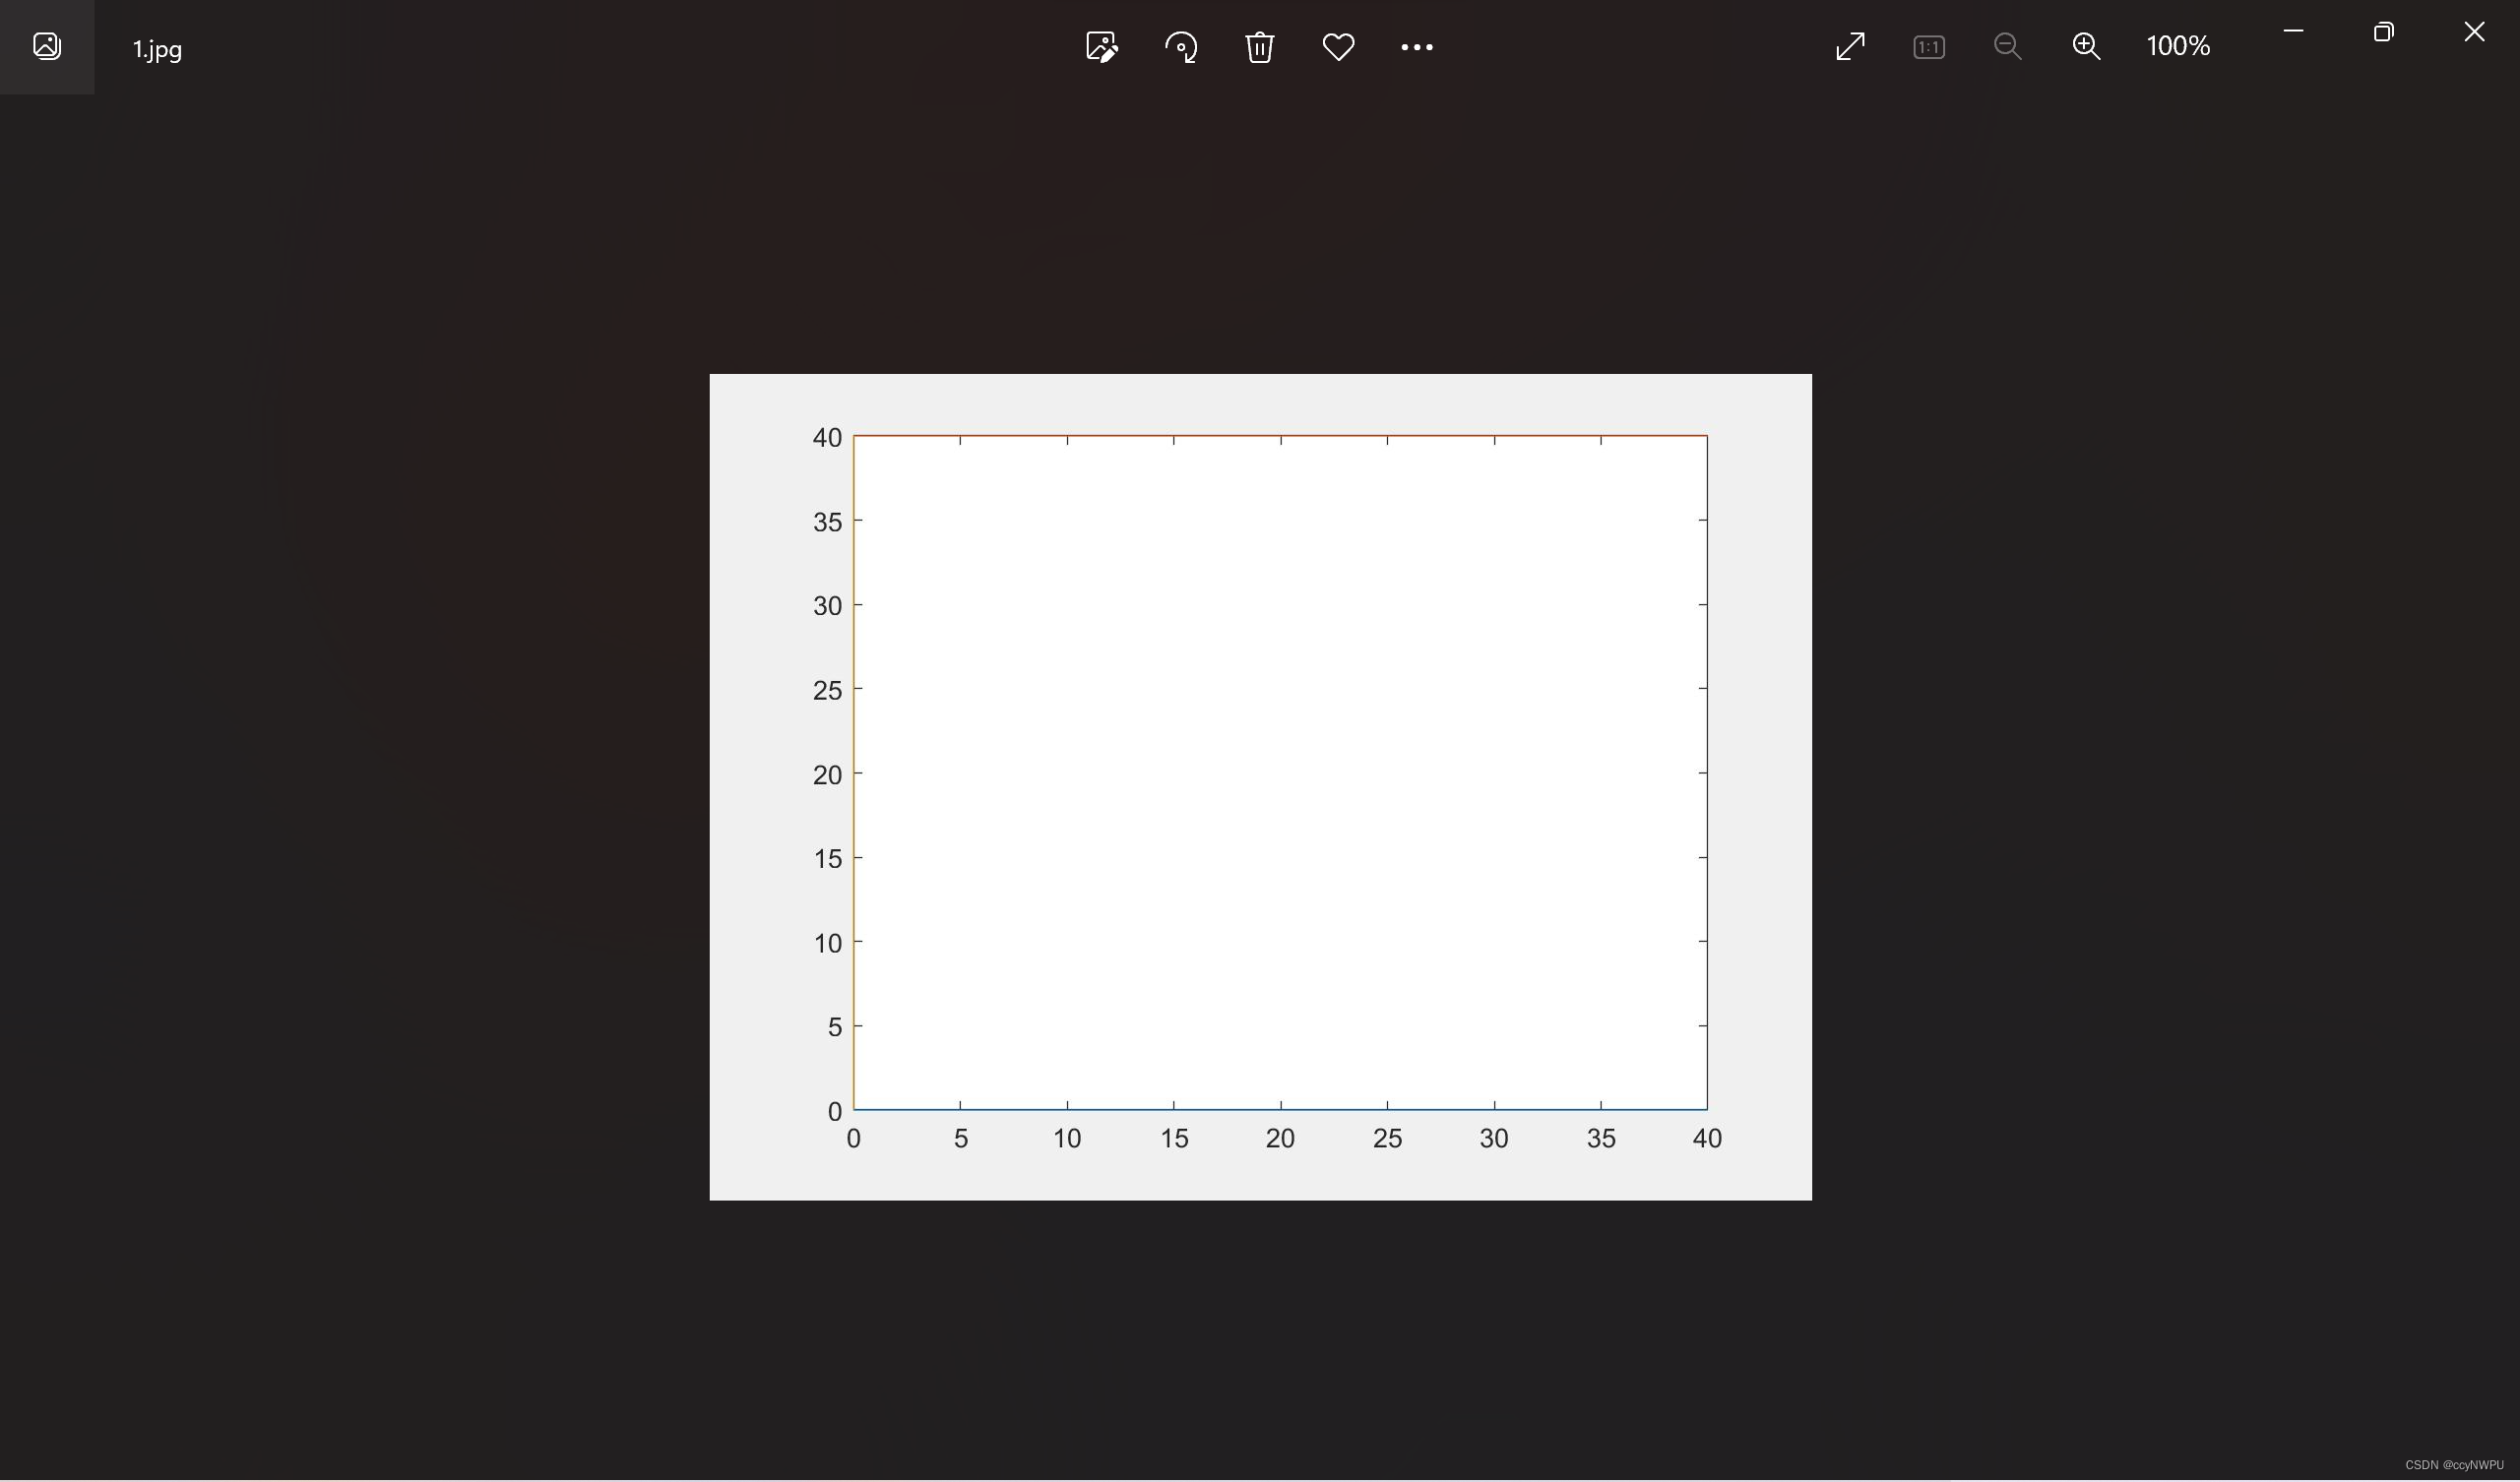Viewport: 2520px width, 1482px height.
Task: Rotate the photo
Action: click(x=1182, y=46)
